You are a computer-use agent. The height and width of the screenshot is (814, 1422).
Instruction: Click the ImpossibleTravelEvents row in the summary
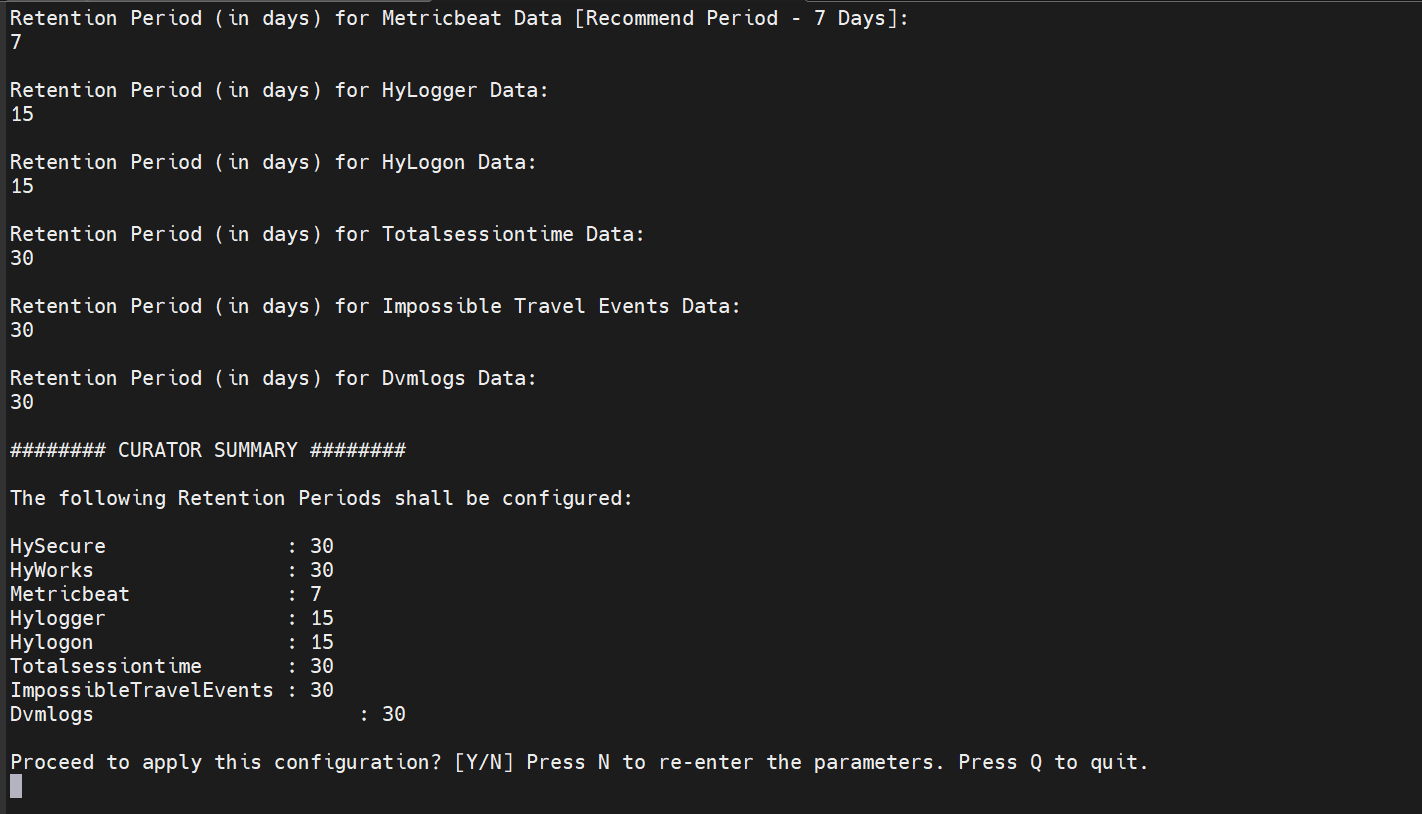point(171,690)
